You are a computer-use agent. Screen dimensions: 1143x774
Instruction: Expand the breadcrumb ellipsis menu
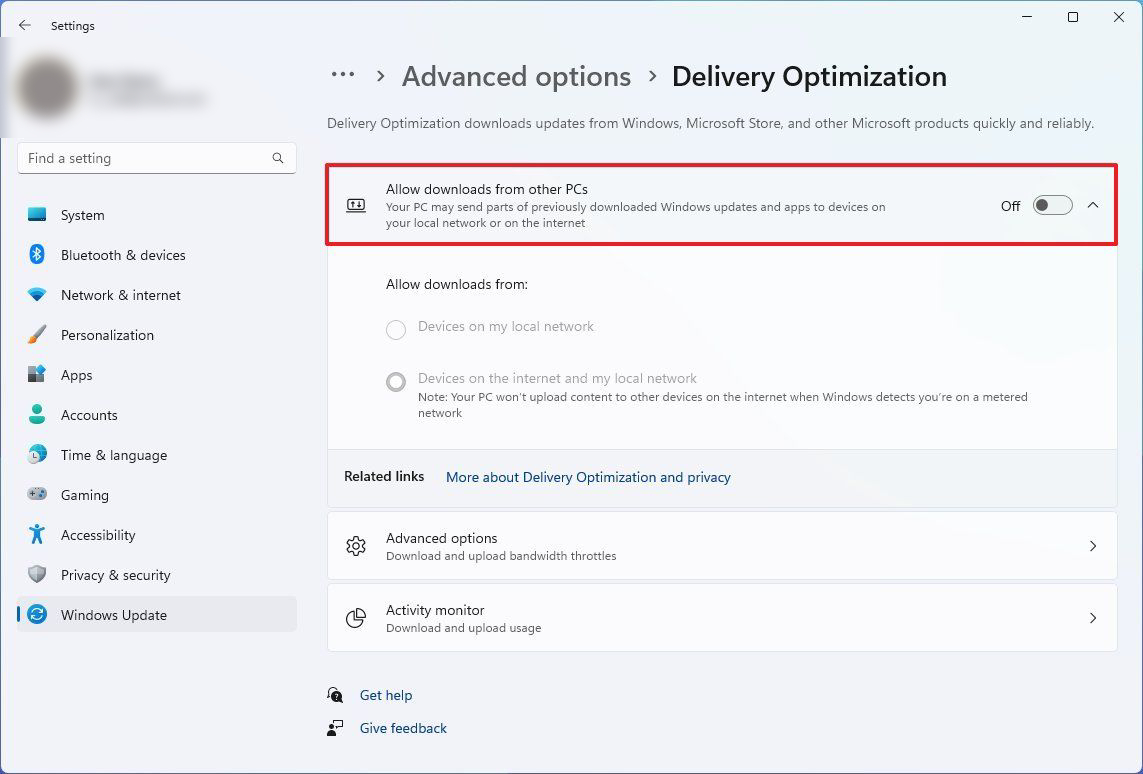point(343,74)
